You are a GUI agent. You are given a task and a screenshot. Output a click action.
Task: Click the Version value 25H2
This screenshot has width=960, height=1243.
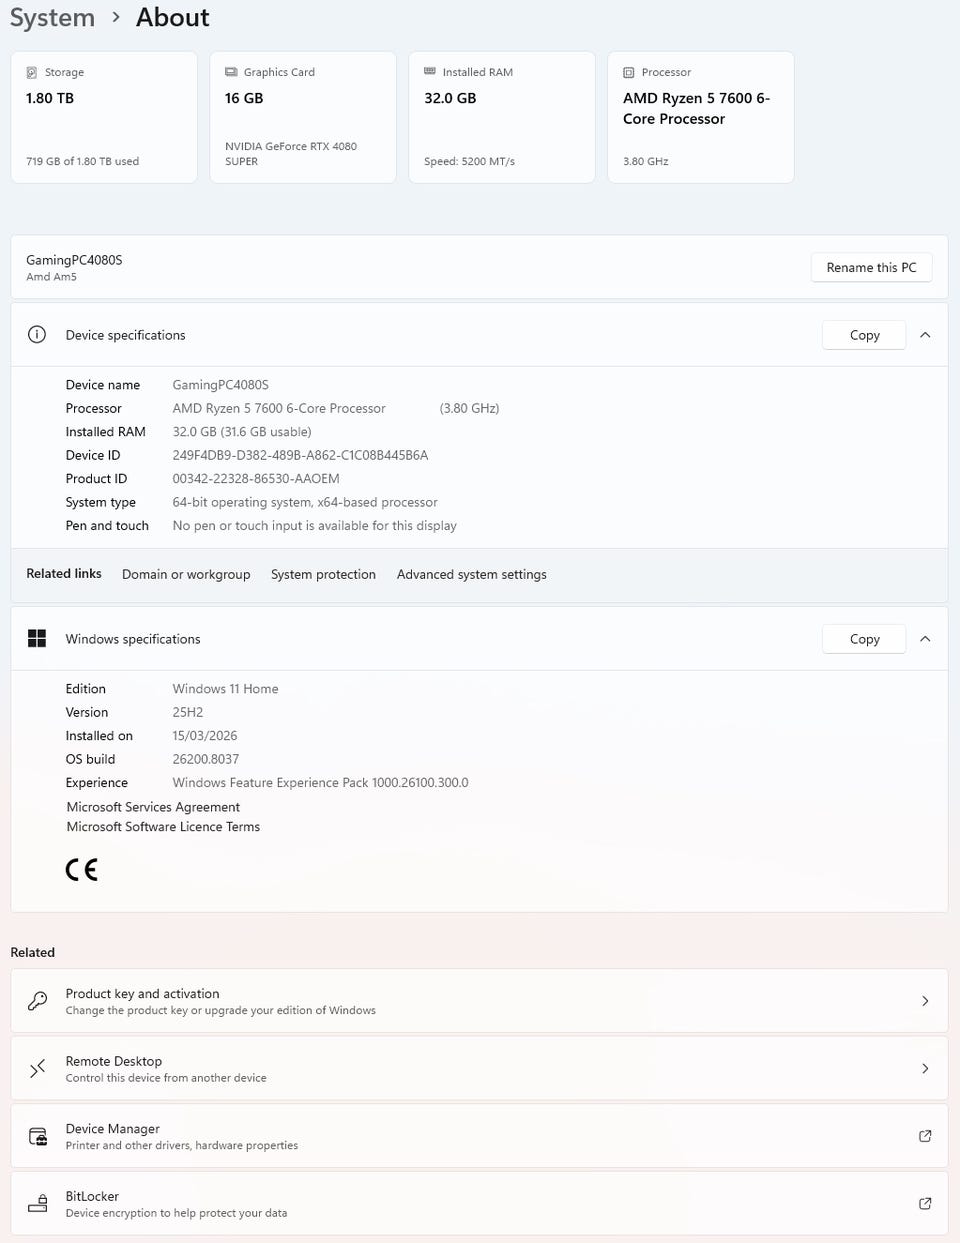[188, 712]
